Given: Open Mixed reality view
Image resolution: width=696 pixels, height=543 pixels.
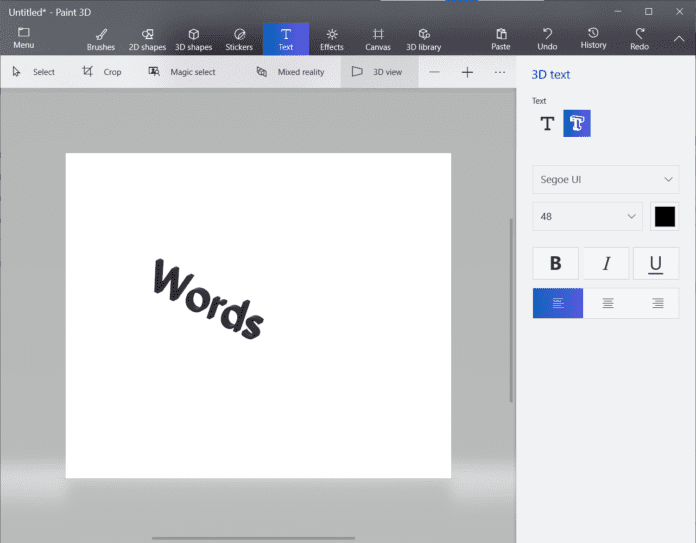Looking at the screenshot, I should click(x=290, y=72).
